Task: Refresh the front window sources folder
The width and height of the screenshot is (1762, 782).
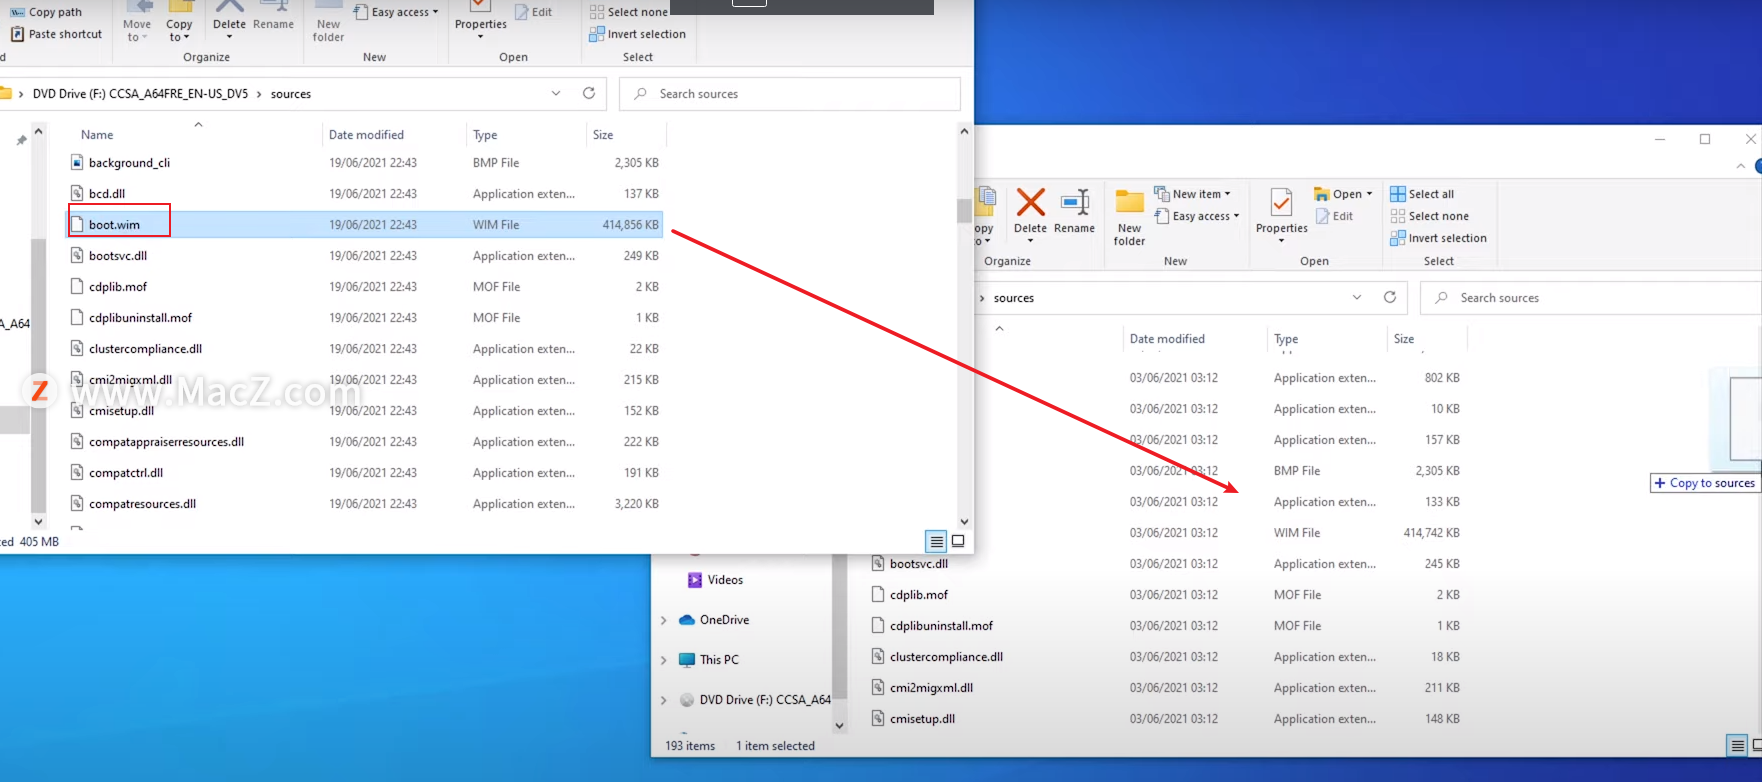Action: coord(589,93)
